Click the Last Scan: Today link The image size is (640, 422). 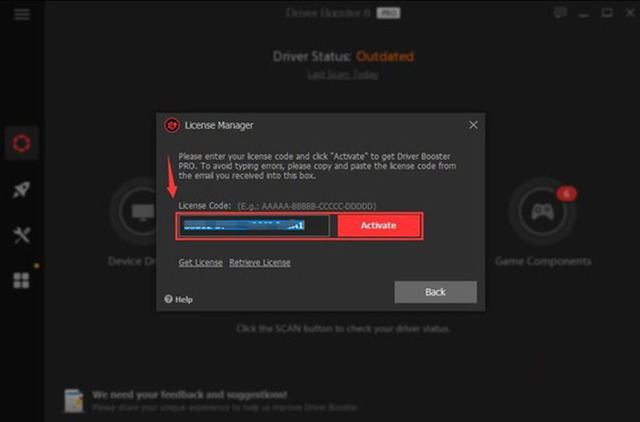point(343,75)
